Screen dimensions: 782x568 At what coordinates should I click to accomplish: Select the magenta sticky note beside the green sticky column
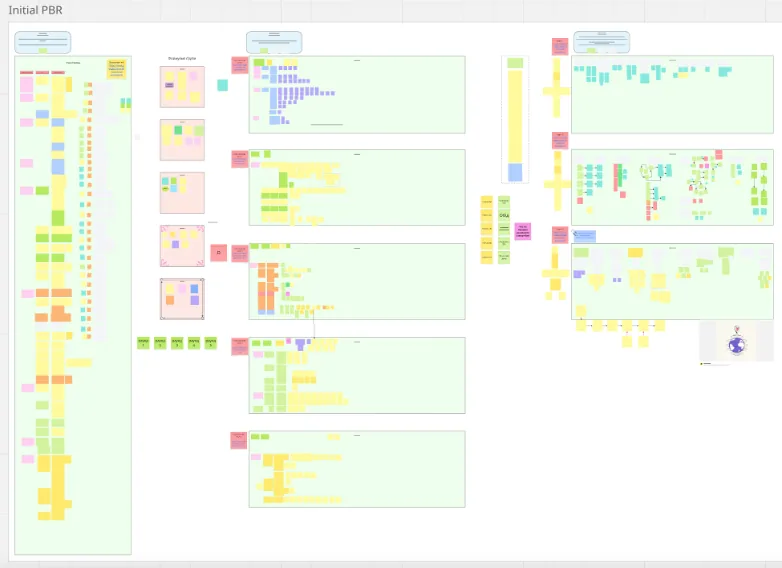pos(523,231)
